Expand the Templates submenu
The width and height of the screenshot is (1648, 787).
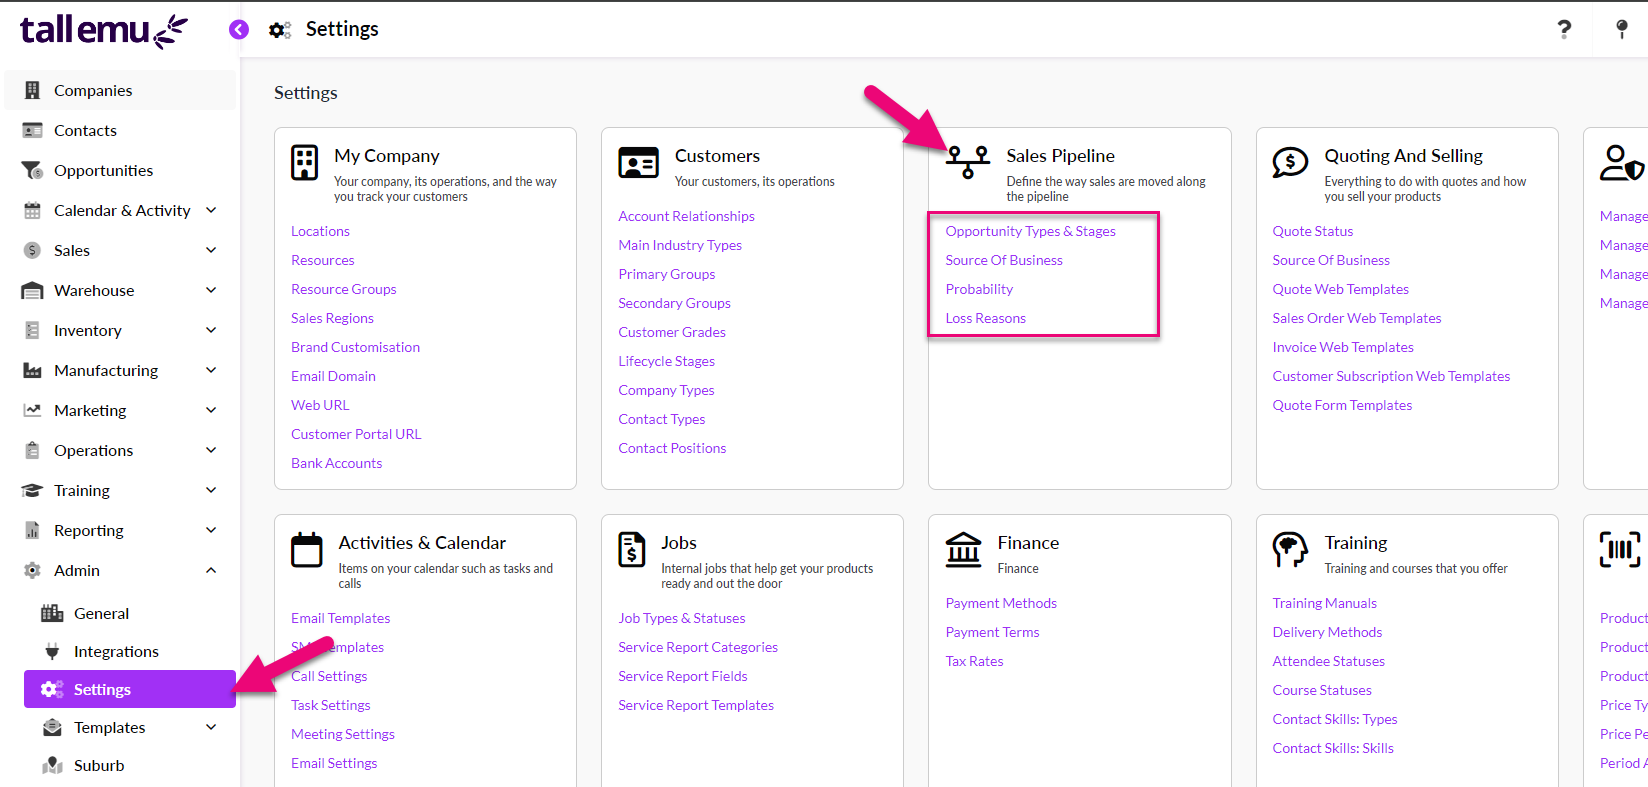tap(211, 727)
